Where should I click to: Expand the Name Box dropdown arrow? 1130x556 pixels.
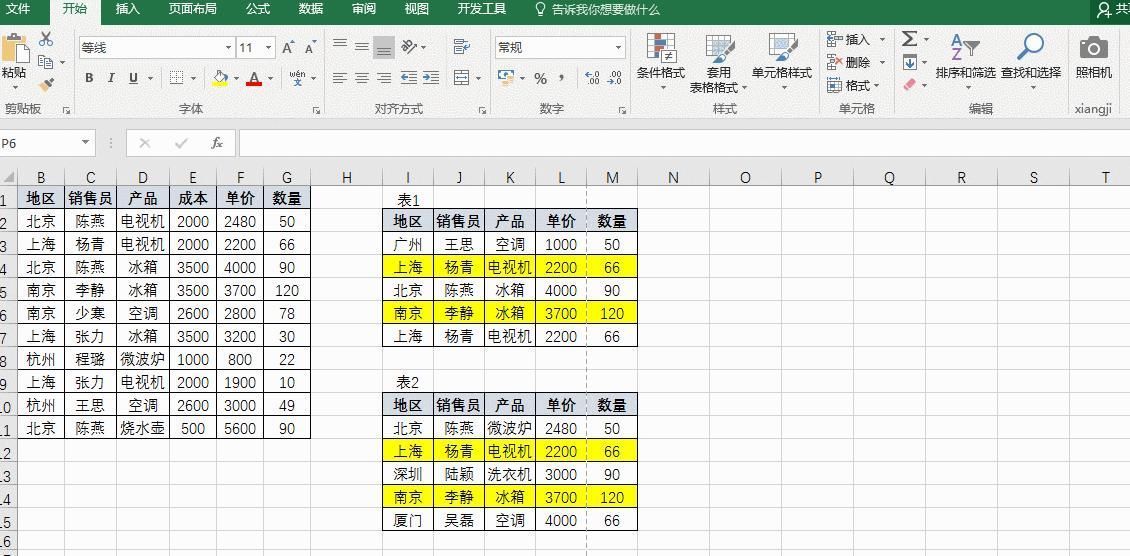[x=86, y=143]
